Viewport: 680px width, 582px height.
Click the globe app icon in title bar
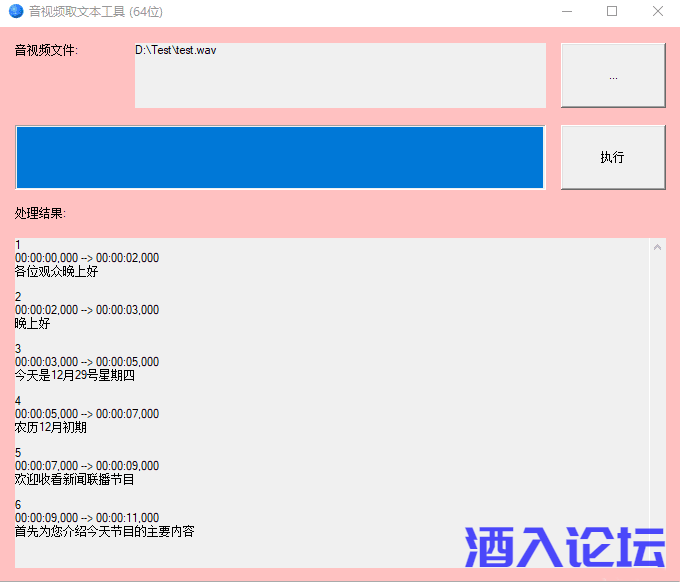click(15, 12)
